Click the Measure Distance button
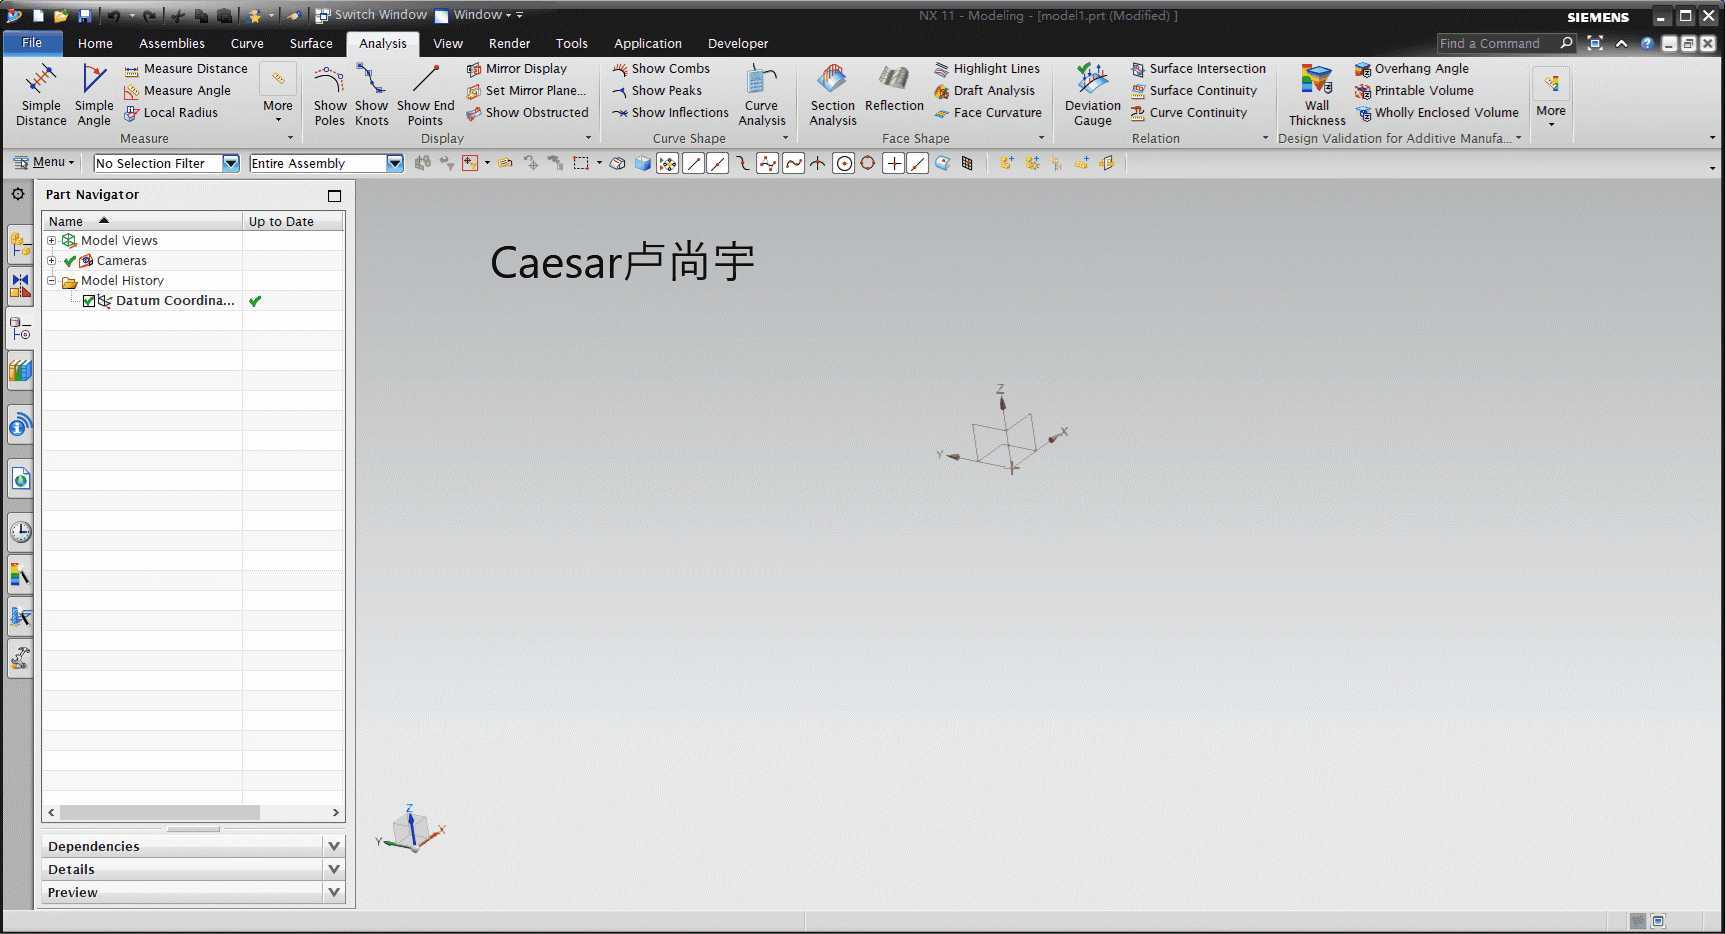1725x934 pixels. (x=185, y=68)
